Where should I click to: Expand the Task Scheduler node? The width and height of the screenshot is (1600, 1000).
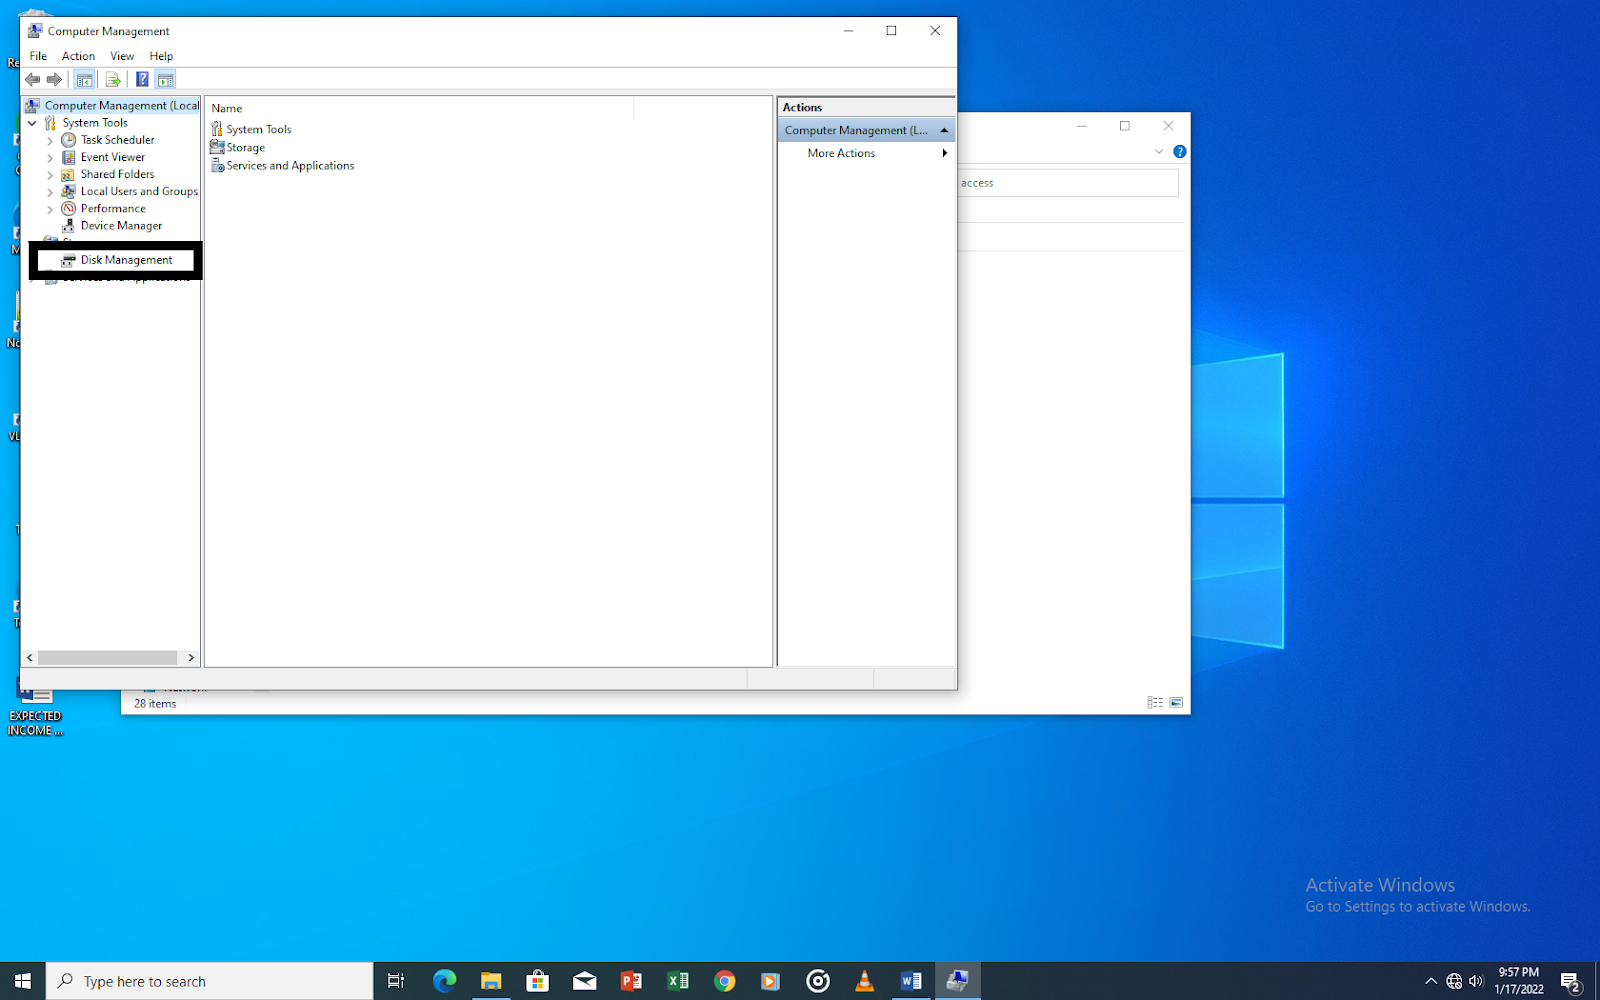tap(50, 141)
